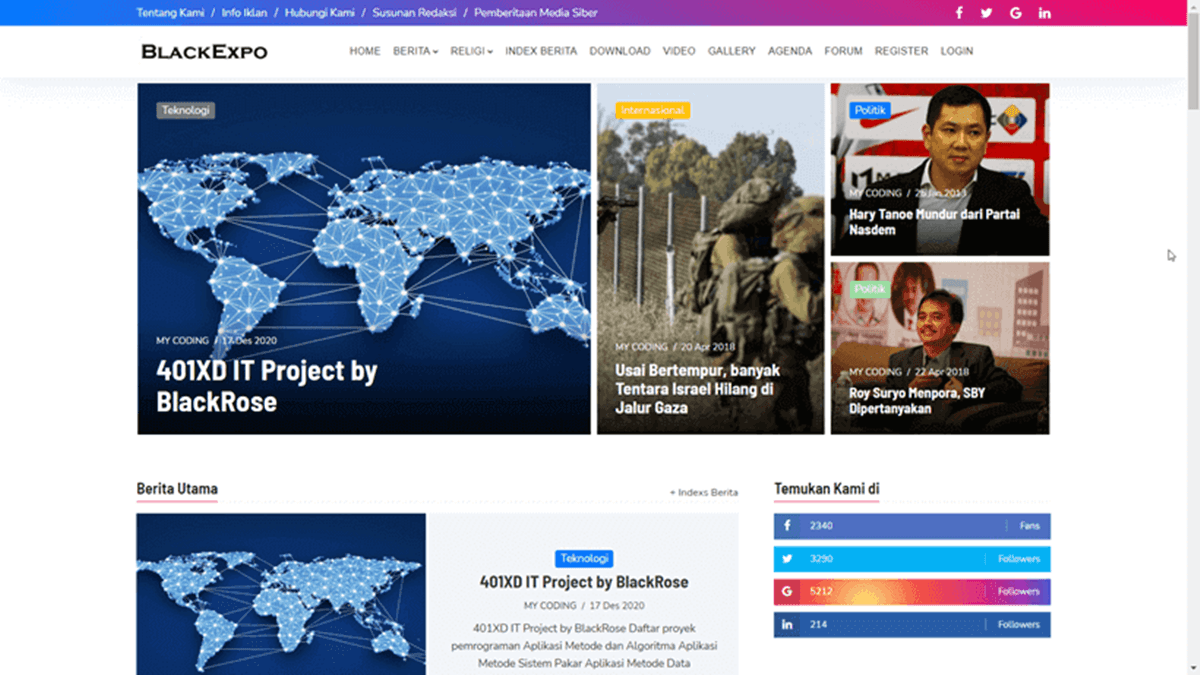Click the 17 Des 2020 date in Berita Utama
The width and height of the screenshot is (1200, 675).
(x=617, y=606)
